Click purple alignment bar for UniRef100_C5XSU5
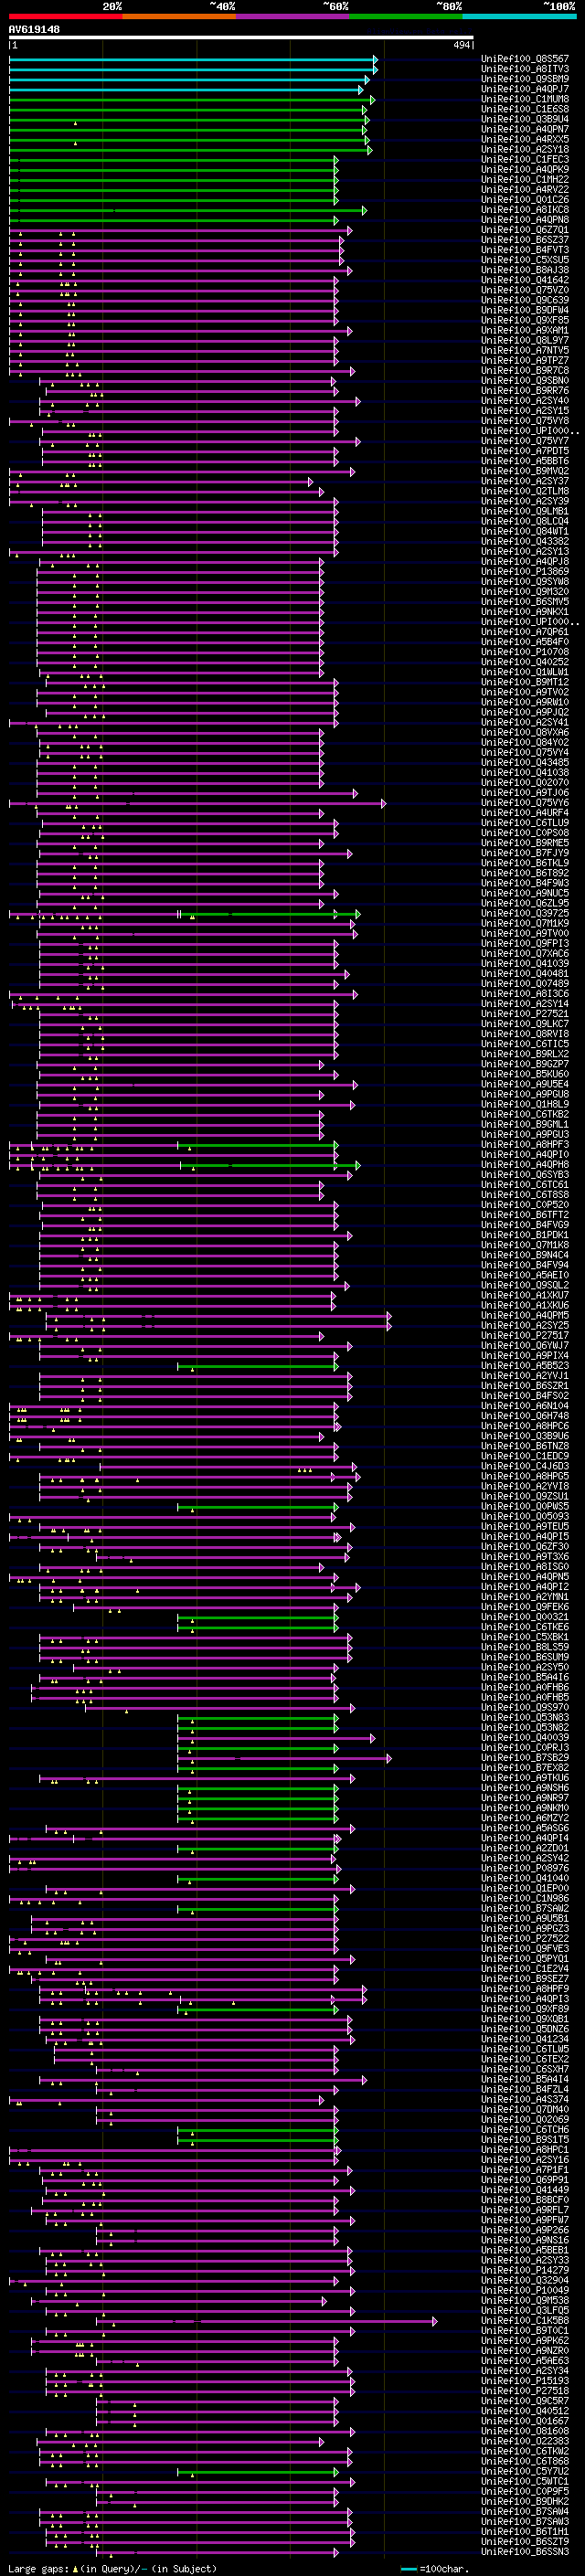 (x=176, y=260)
